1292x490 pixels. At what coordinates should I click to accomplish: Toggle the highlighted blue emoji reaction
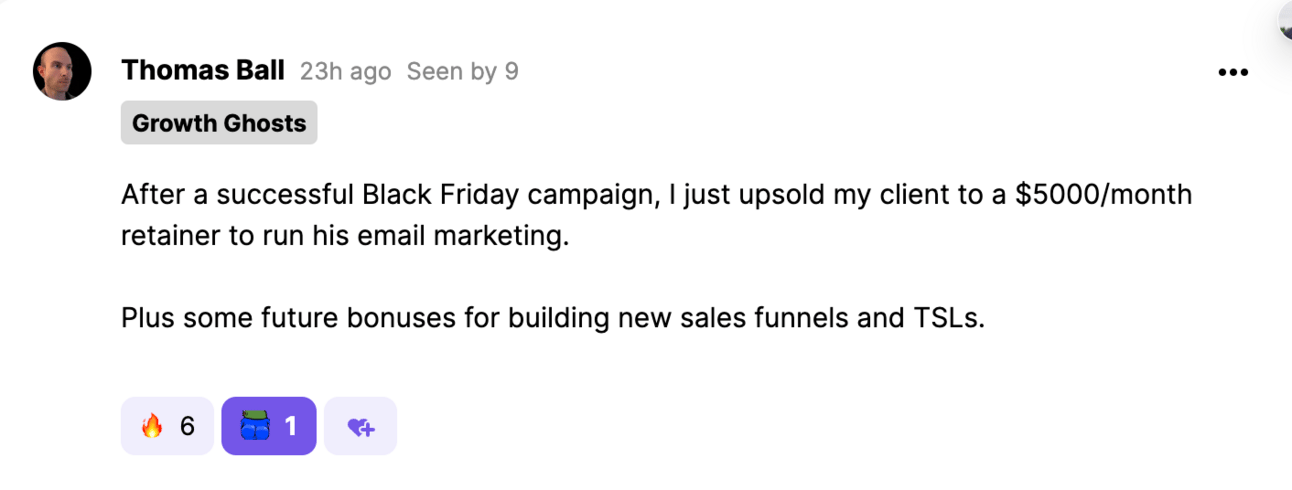tap(268, 426)
